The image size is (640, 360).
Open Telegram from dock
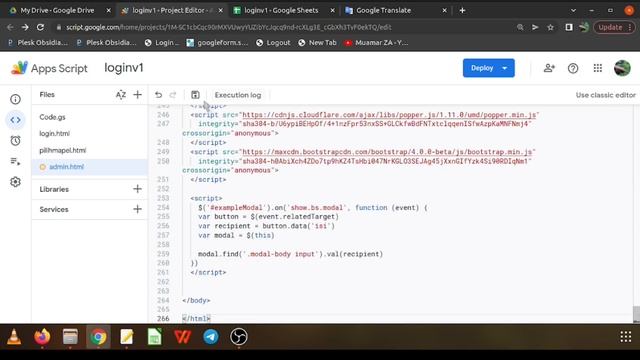[x=211, y=337]
